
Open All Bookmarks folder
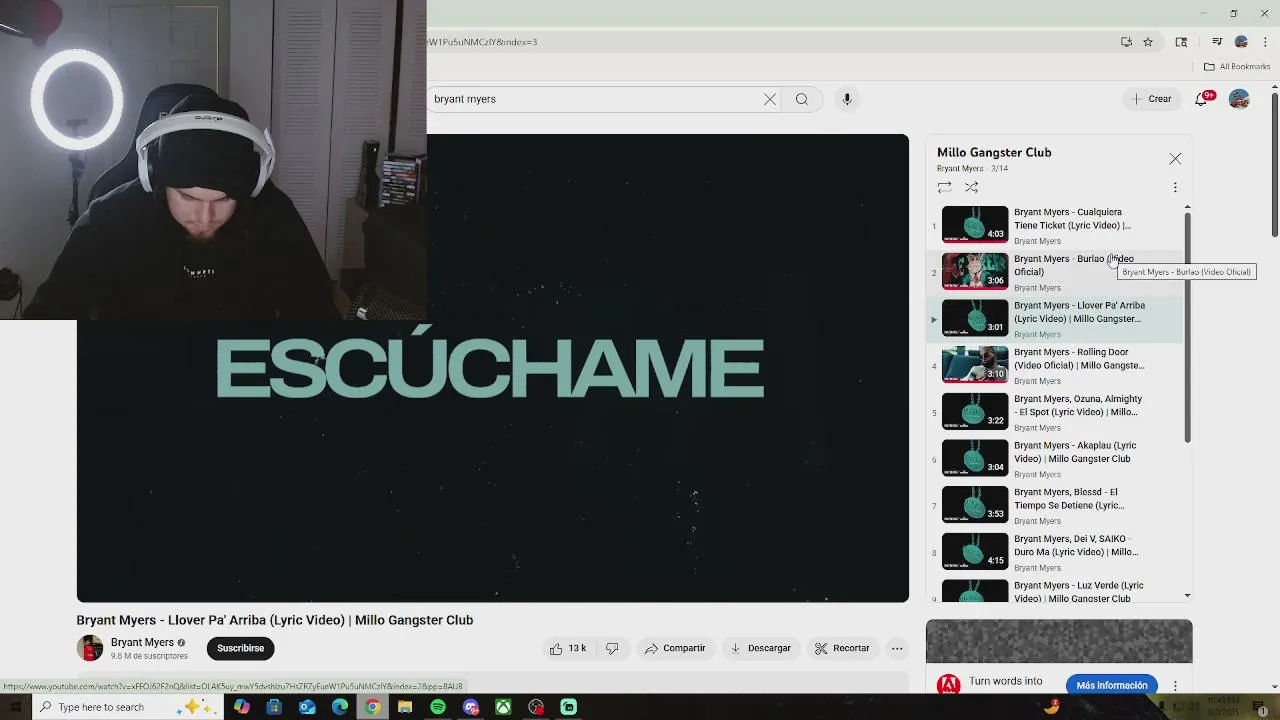click(x=1237, y=67)
